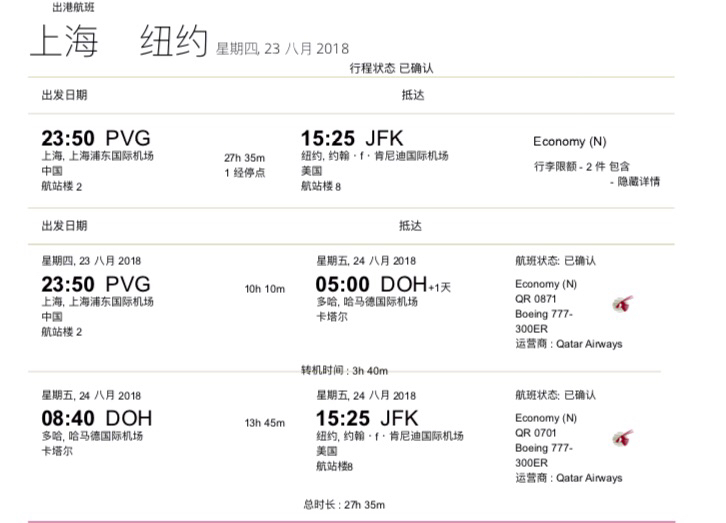This screenshot has height=523, width=726.
Task: Click the 27h 35m duration in summary row
Action: (x=244, y=158)
